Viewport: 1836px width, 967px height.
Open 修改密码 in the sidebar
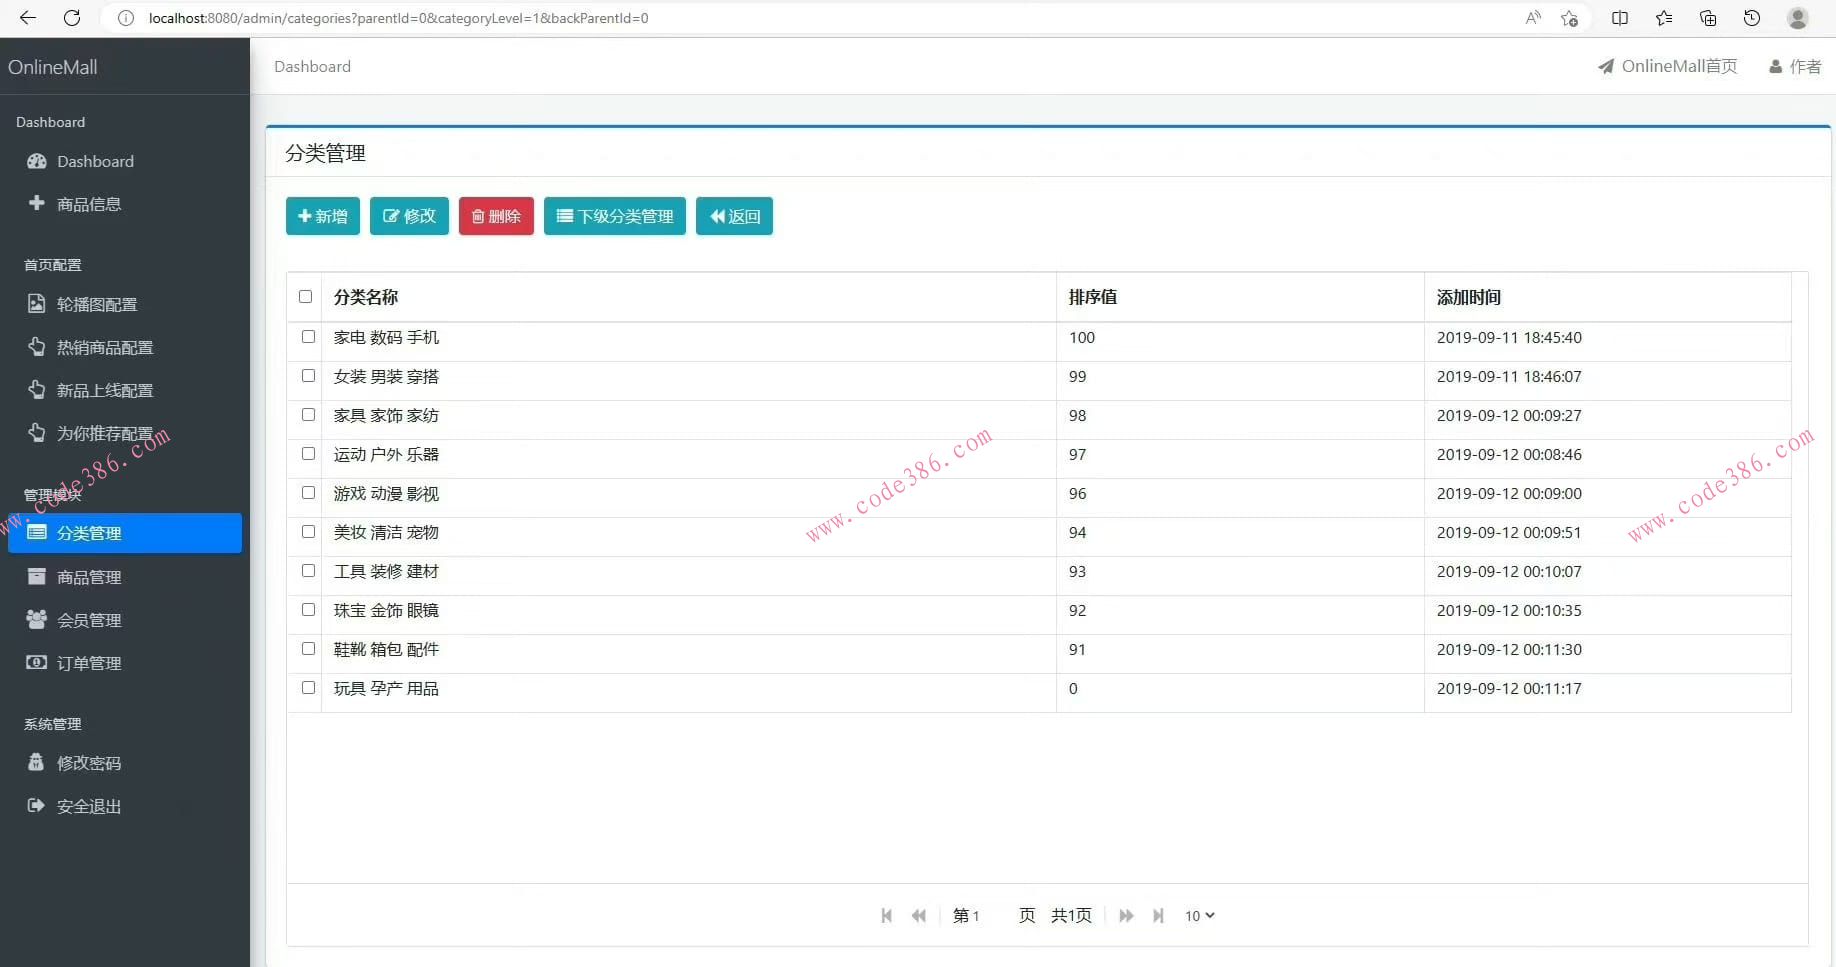pyautogui.click(x=125, y=763)
